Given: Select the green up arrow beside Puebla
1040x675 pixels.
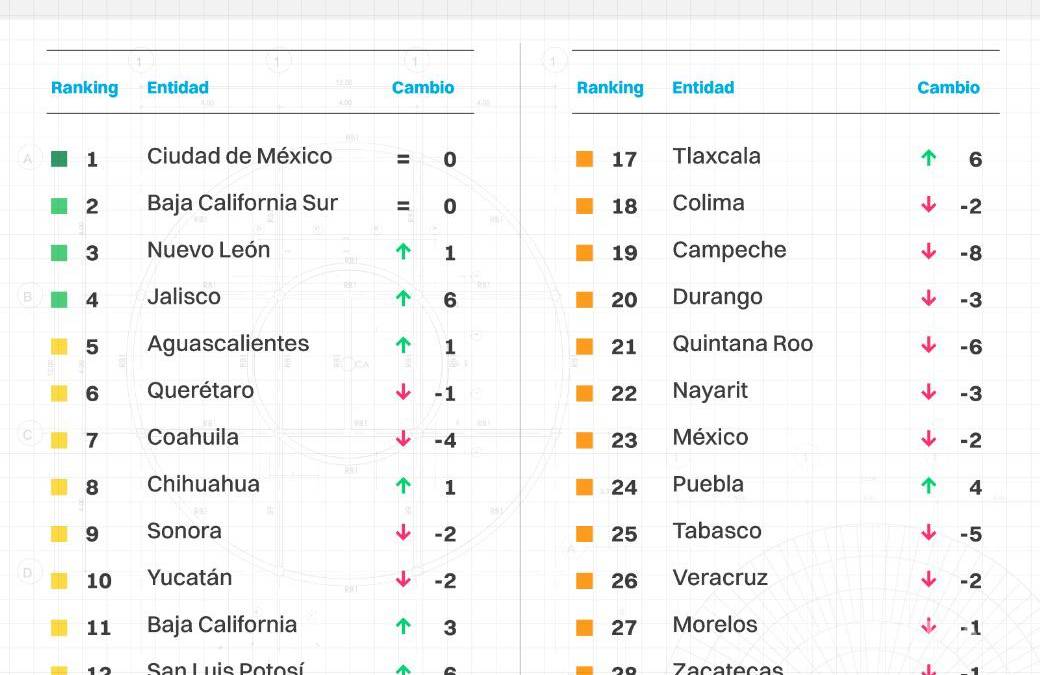Looking at the screenshot, I should pyautogui.click(x=929, y=486).
